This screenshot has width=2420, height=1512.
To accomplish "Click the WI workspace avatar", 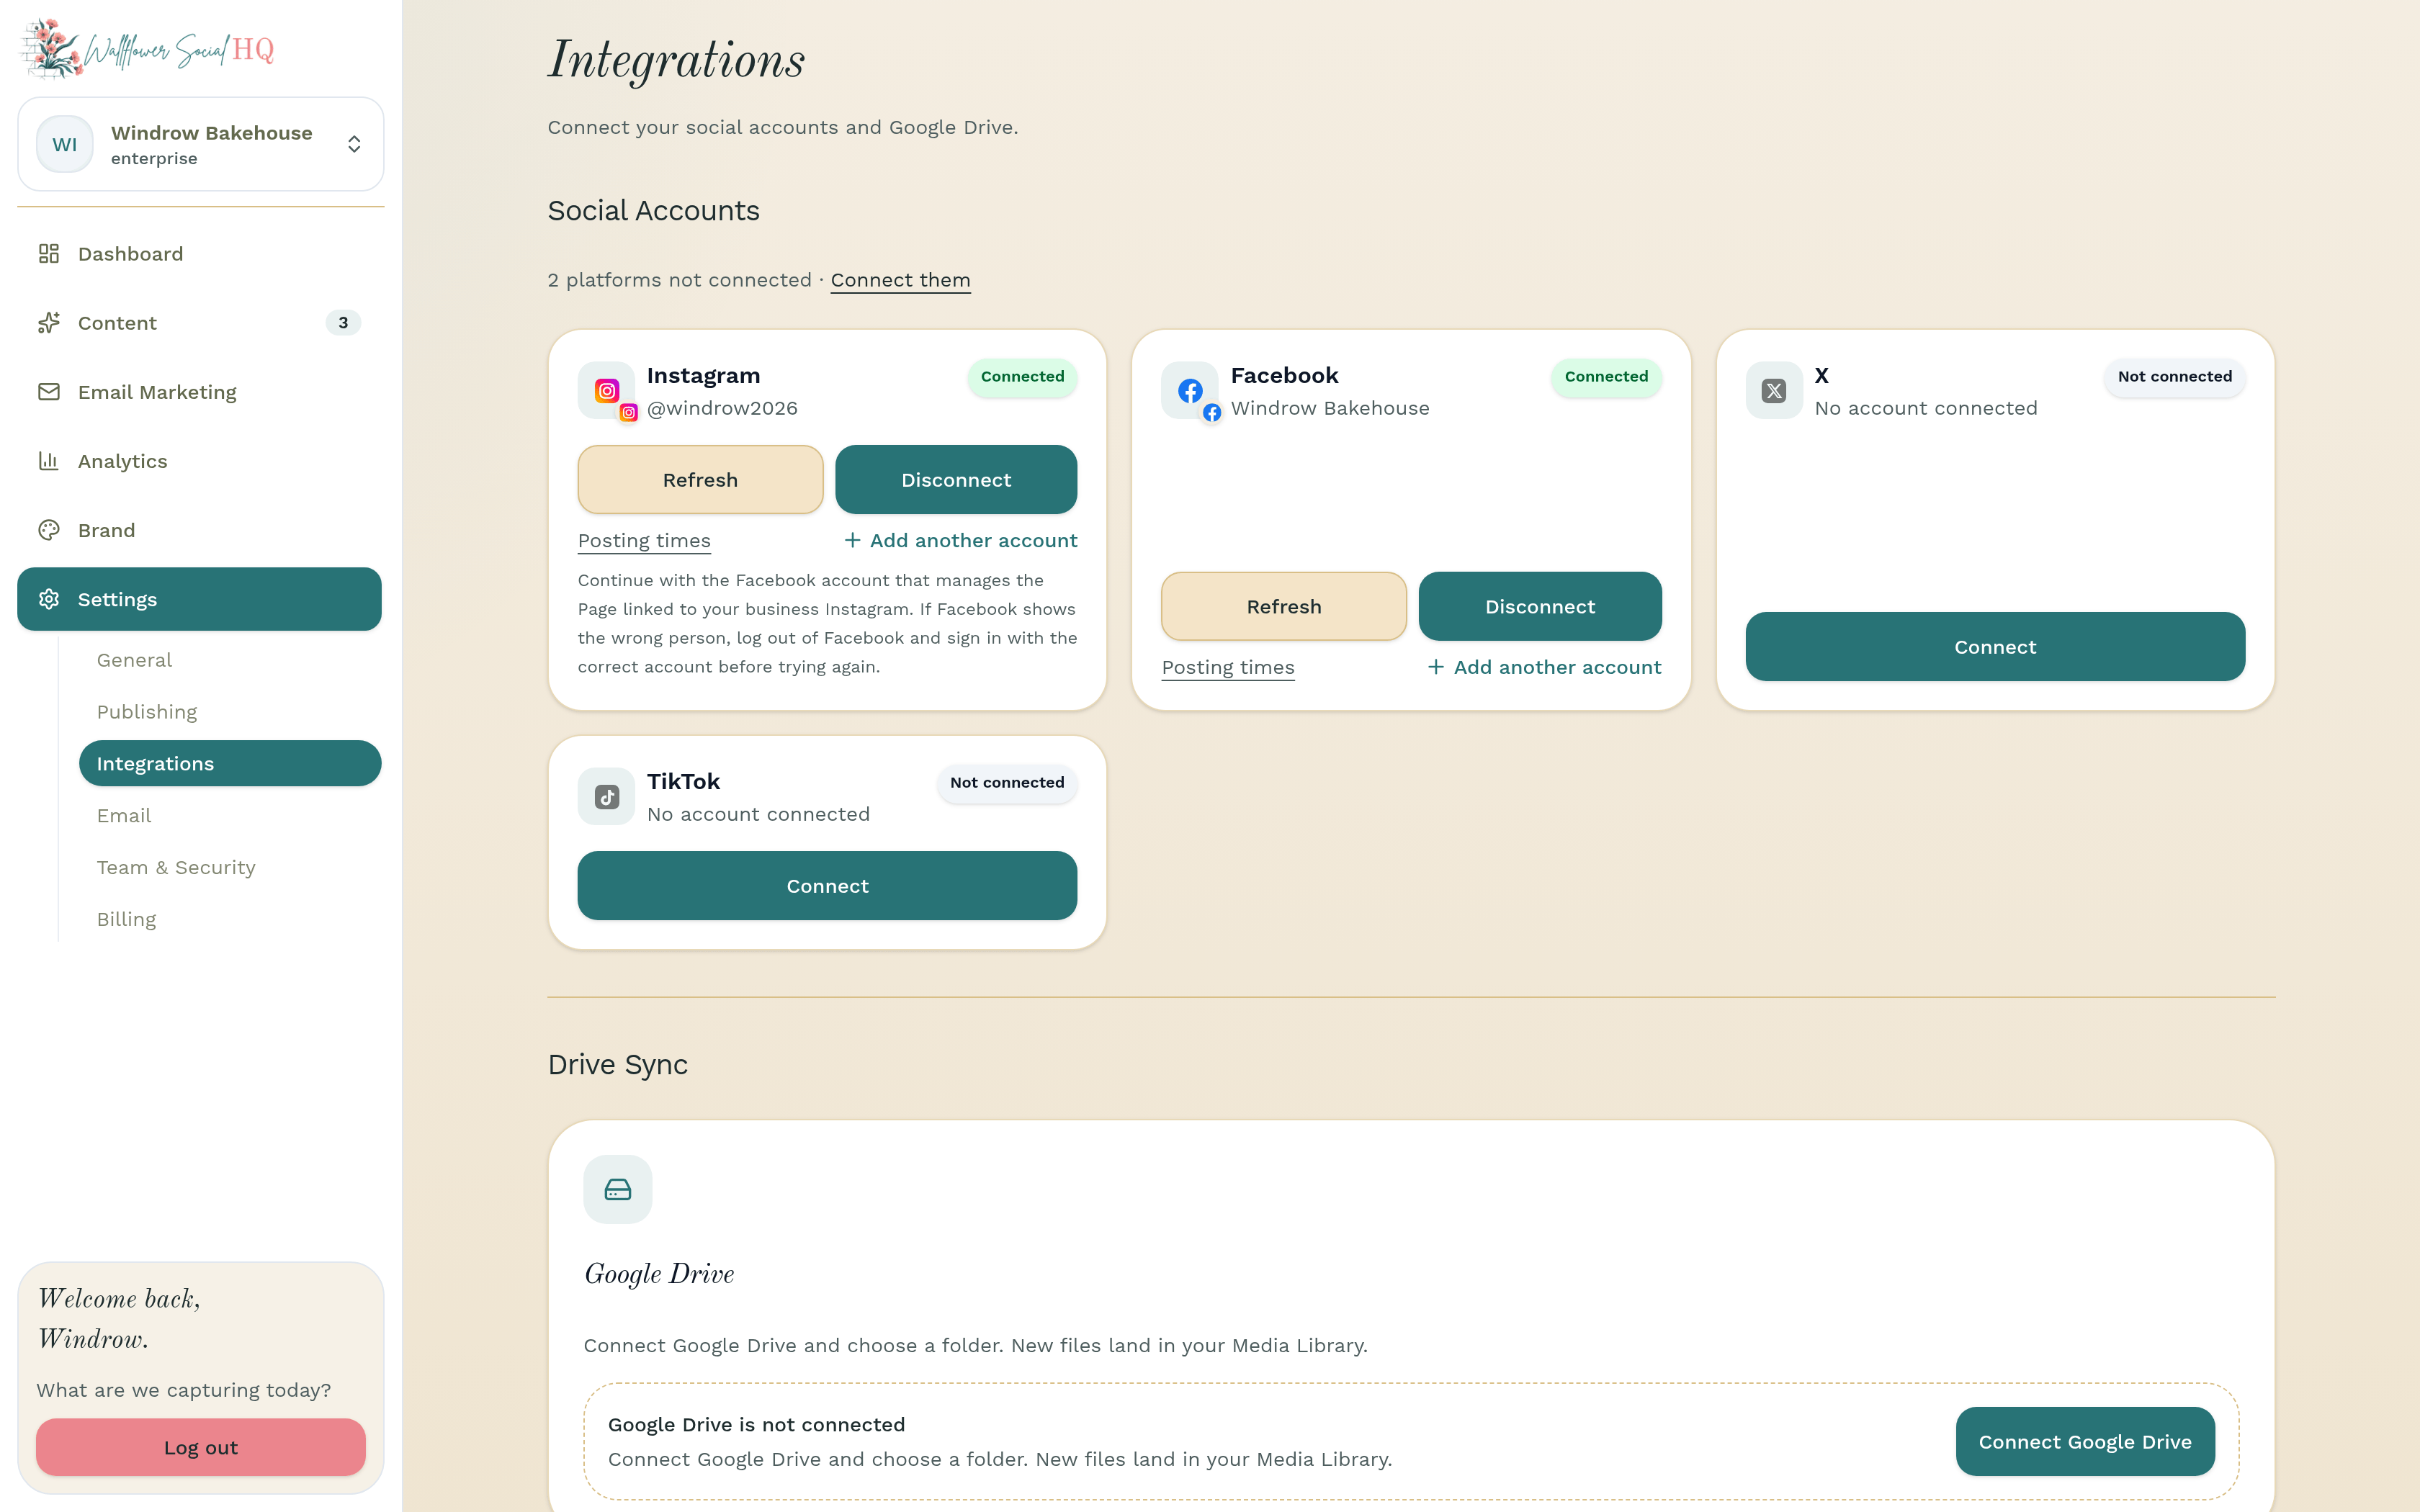I will pos(65,144).
